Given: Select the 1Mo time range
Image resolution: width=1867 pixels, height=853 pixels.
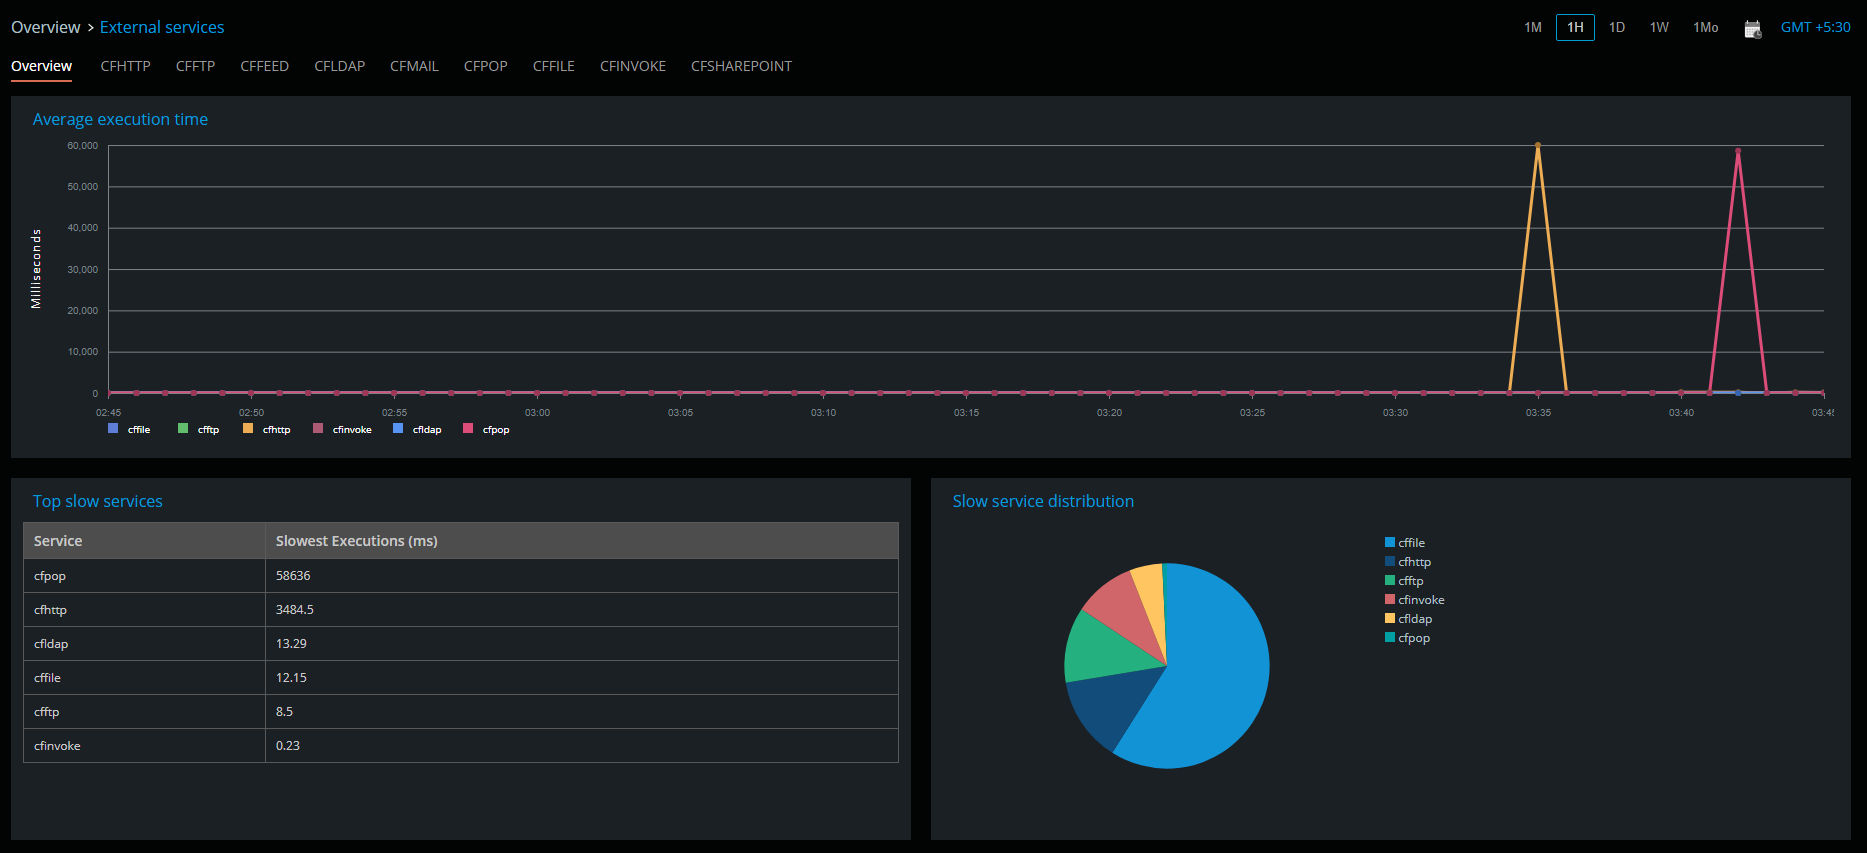Looking at the screenshot, I should tap(1705, 27).
